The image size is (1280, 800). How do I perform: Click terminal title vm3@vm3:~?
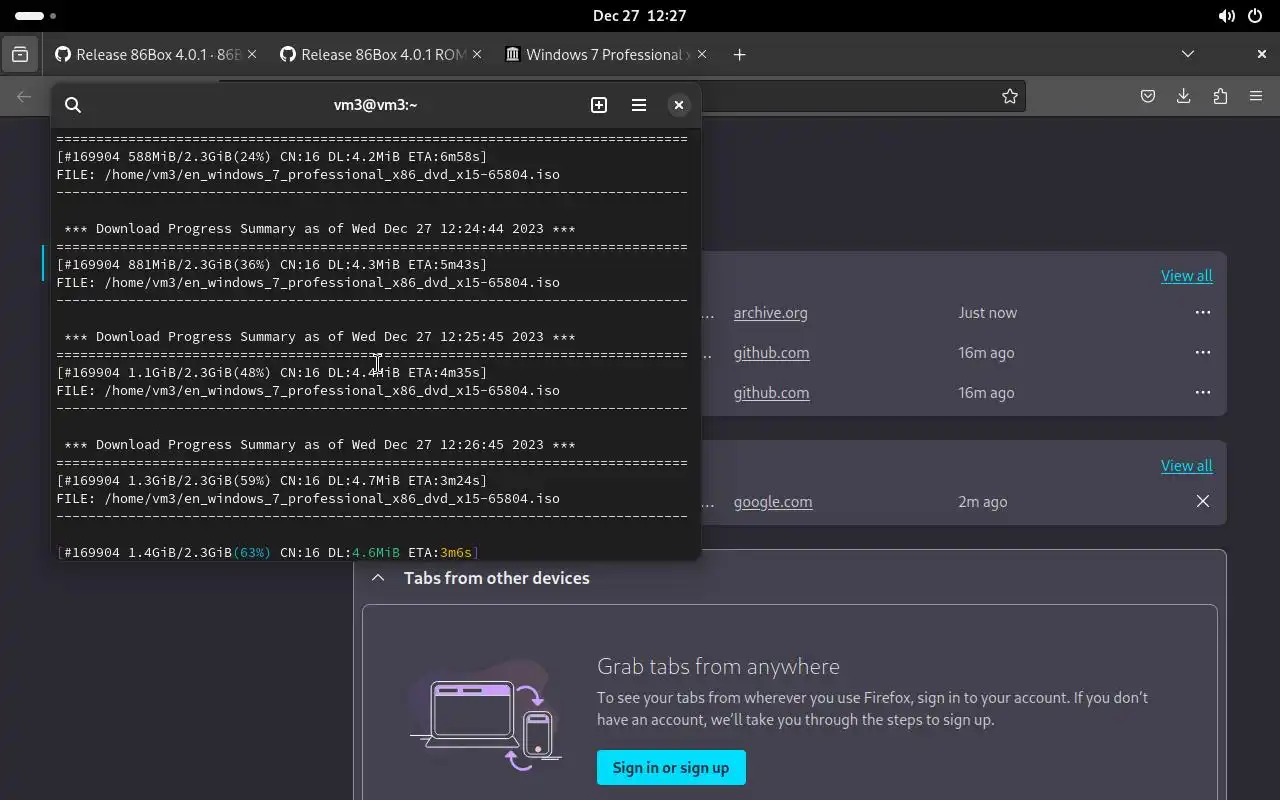[375, 105]
